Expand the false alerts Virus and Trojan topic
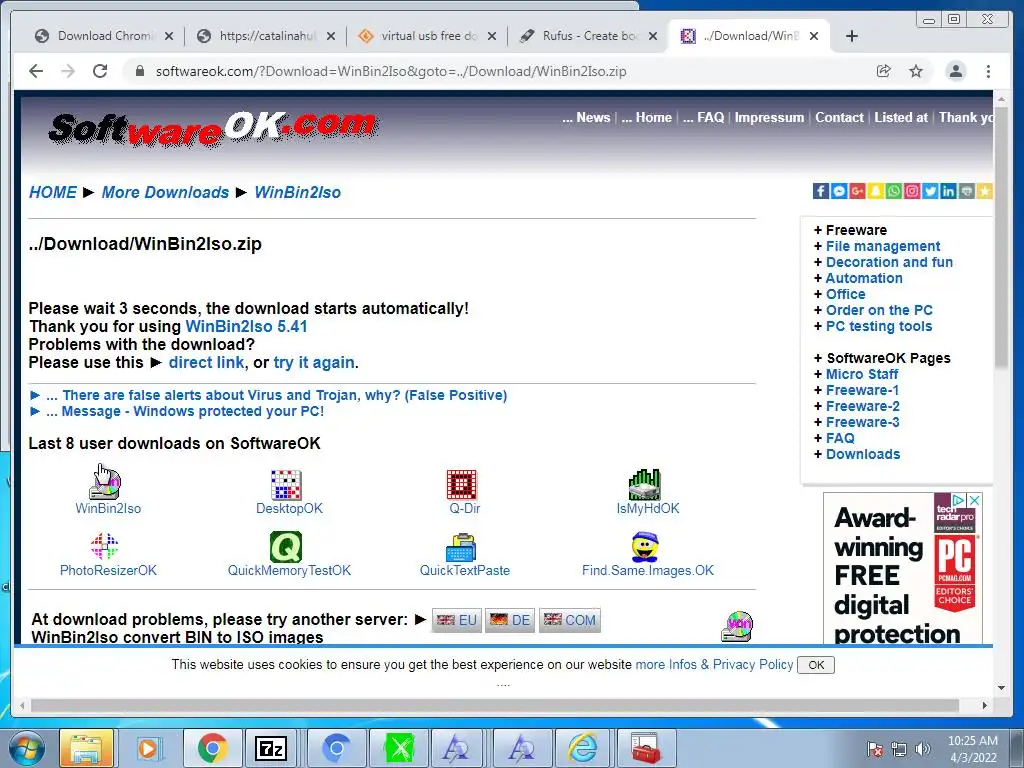Viewport: 1024px width, 768px height. click(x=268, y=395)
